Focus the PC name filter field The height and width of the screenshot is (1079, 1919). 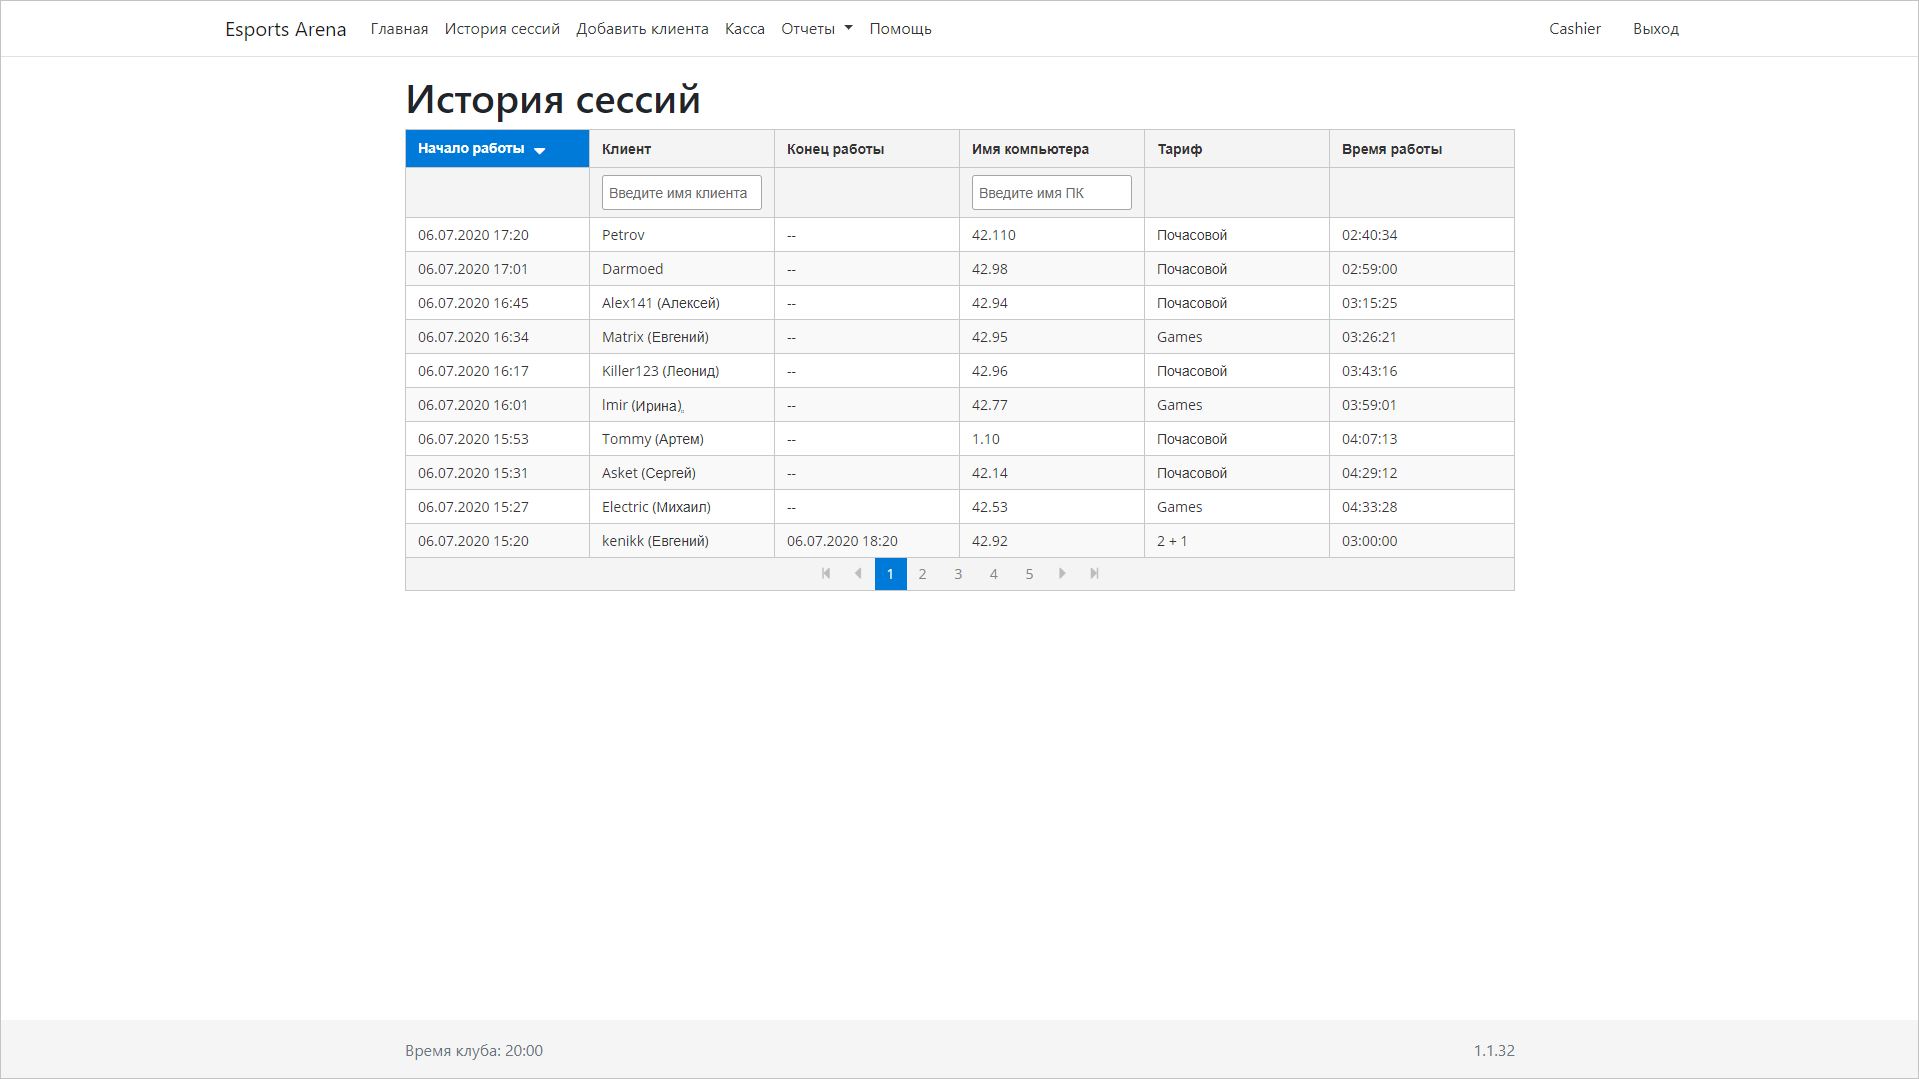1051,193
